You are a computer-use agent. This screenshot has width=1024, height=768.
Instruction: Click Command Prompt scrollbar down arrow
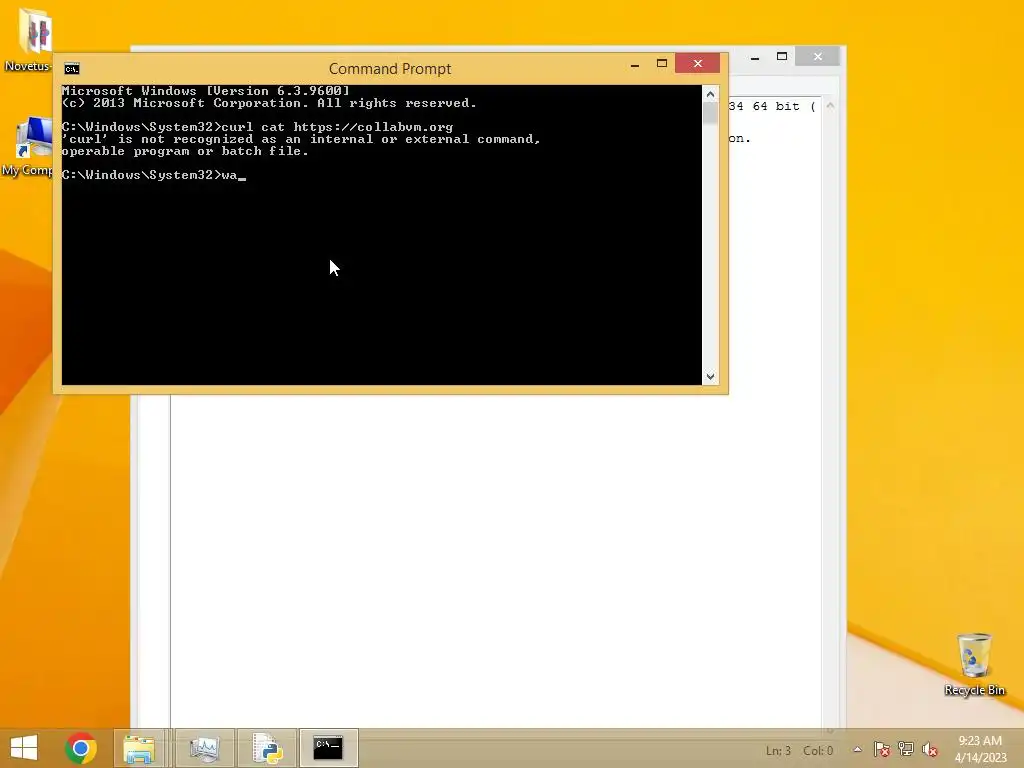click(x=711, y=377)
